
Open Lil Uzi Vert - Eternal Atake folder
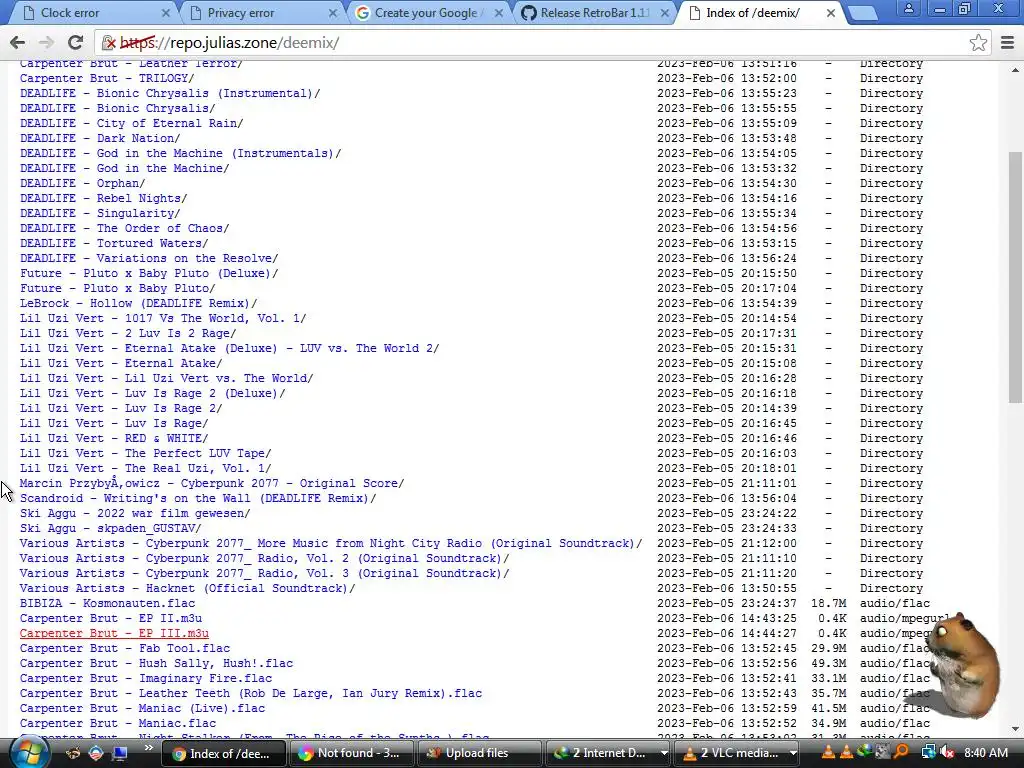[121, 364]
